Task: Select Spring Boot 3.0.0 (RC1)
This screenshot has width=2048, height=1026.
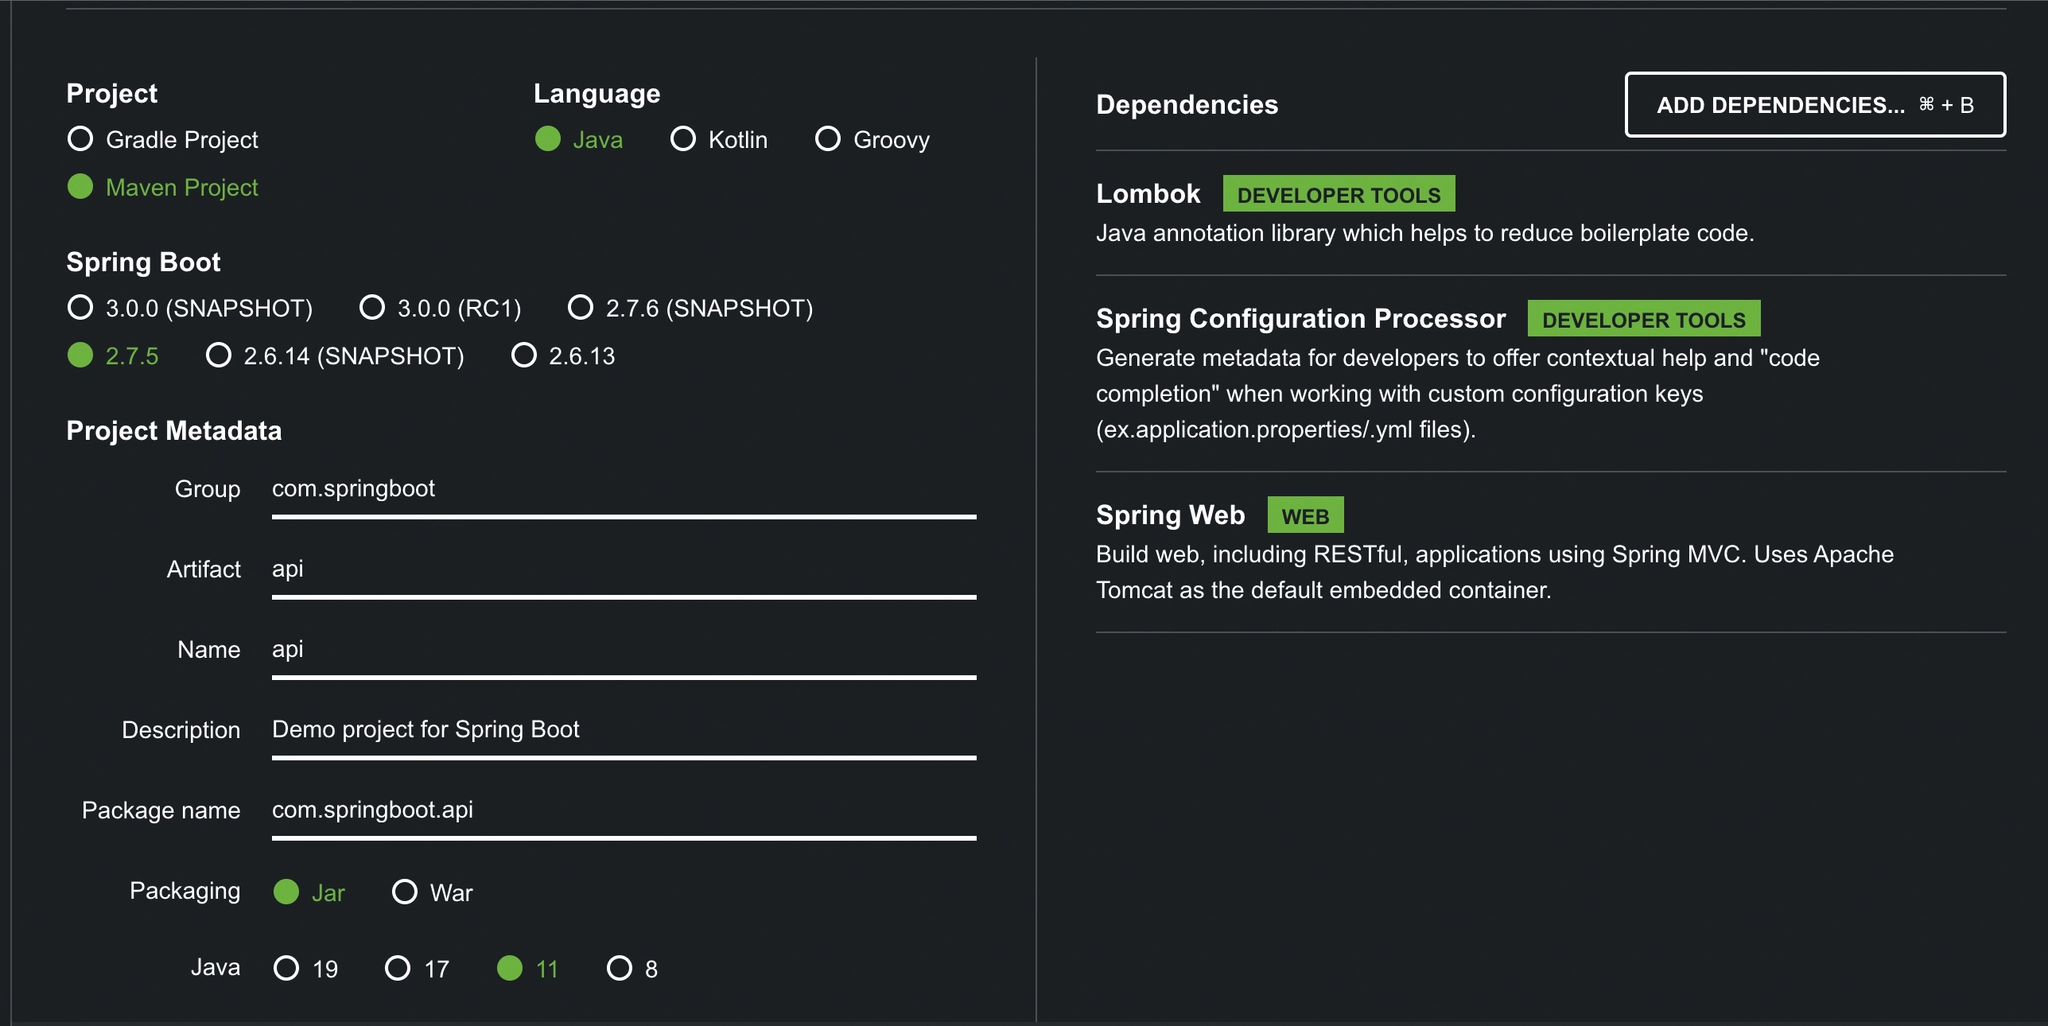Action: [372, 308]
